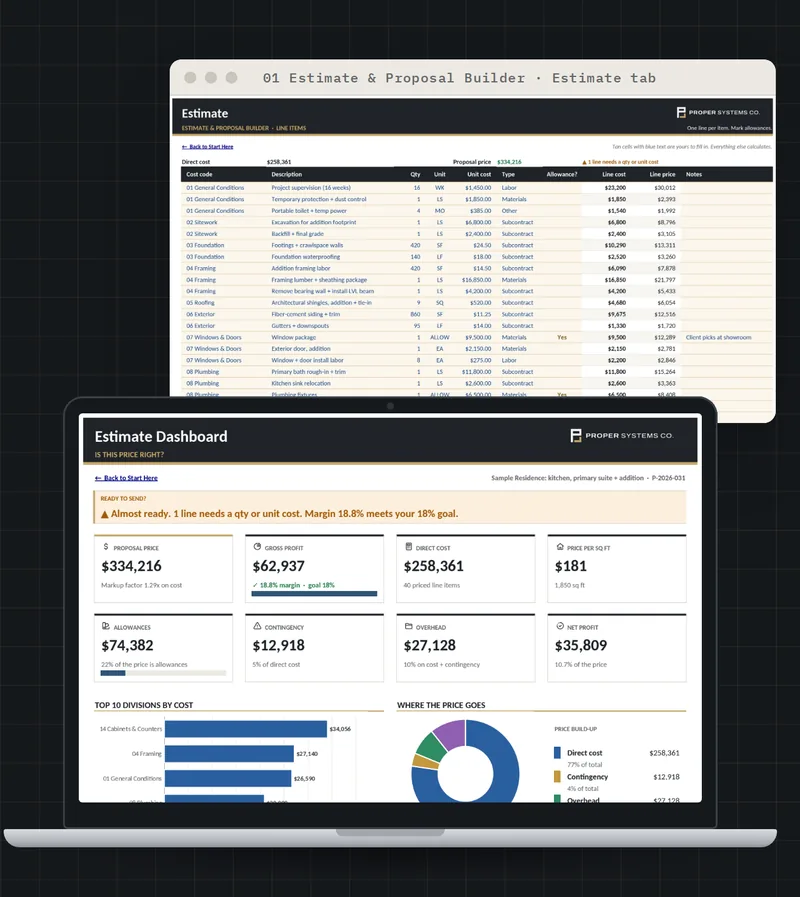Screen dimensions: 800x897
Task: Select 'Temporary protection + dust control' cell
Action: point(319,199)
